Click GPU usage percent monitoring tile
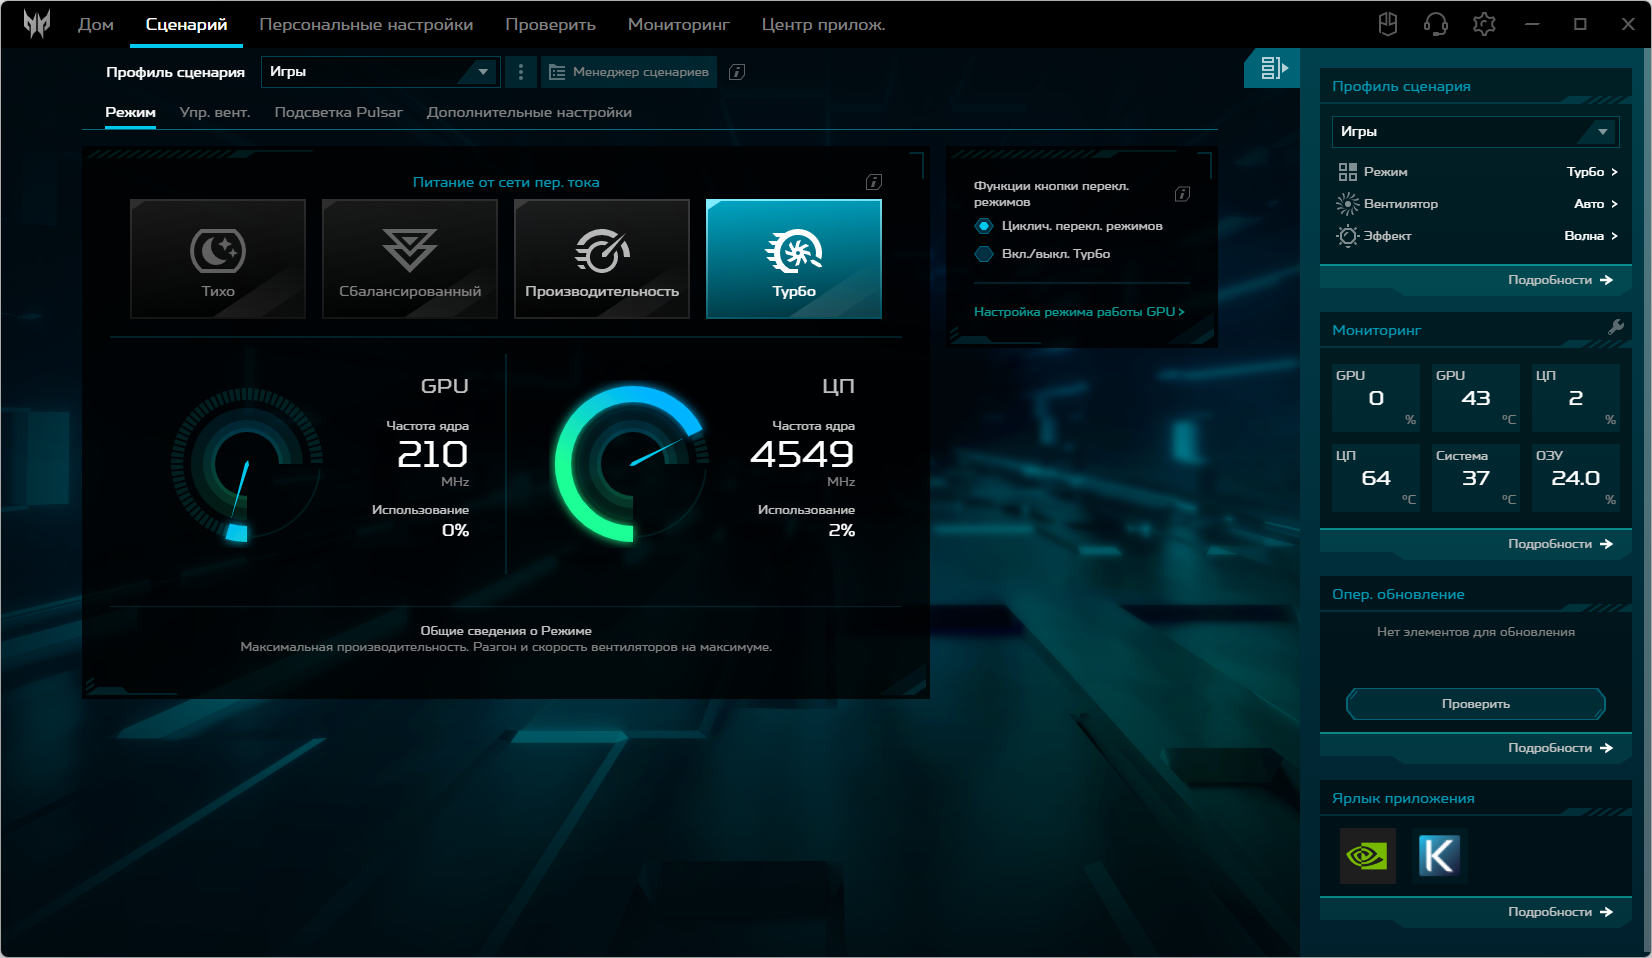 click(x=1376, y=398)
